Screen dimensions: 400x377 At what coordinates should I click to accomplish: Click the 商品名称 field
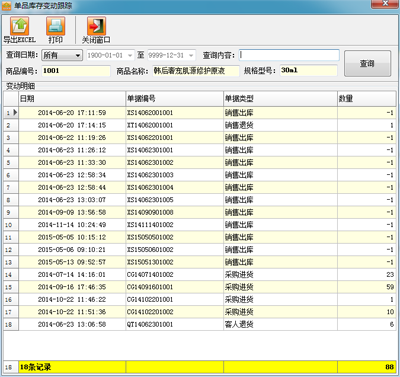(196, 71)
